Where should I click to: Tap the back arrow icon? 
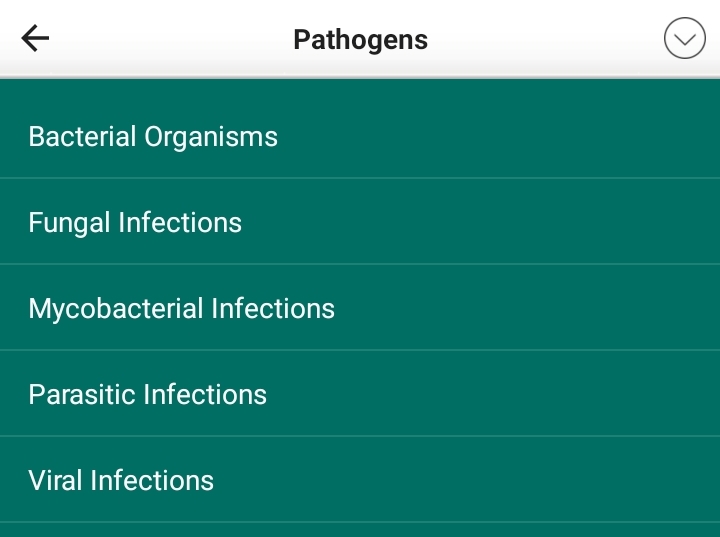click(35, 39)
